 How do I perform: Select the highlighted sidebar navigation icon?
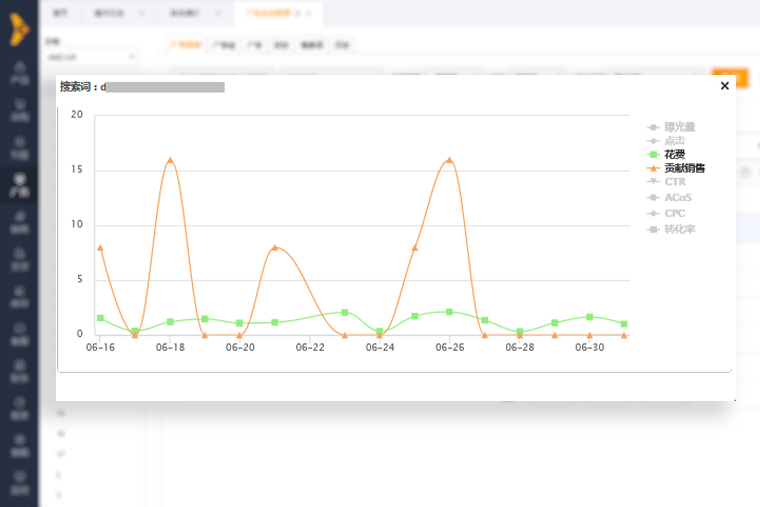click(18, 184)
